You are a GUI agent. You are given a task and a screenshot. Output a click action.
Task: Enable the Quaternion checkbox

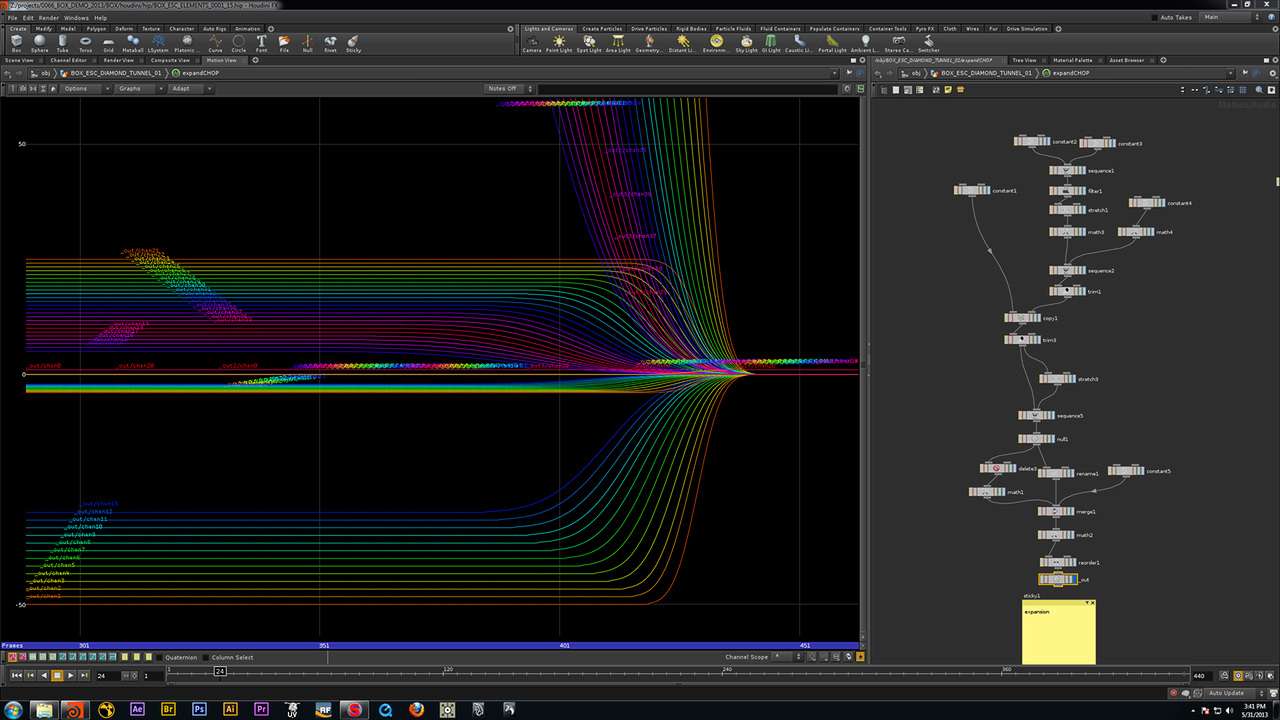pyautogui.click(x=159, y=657)
